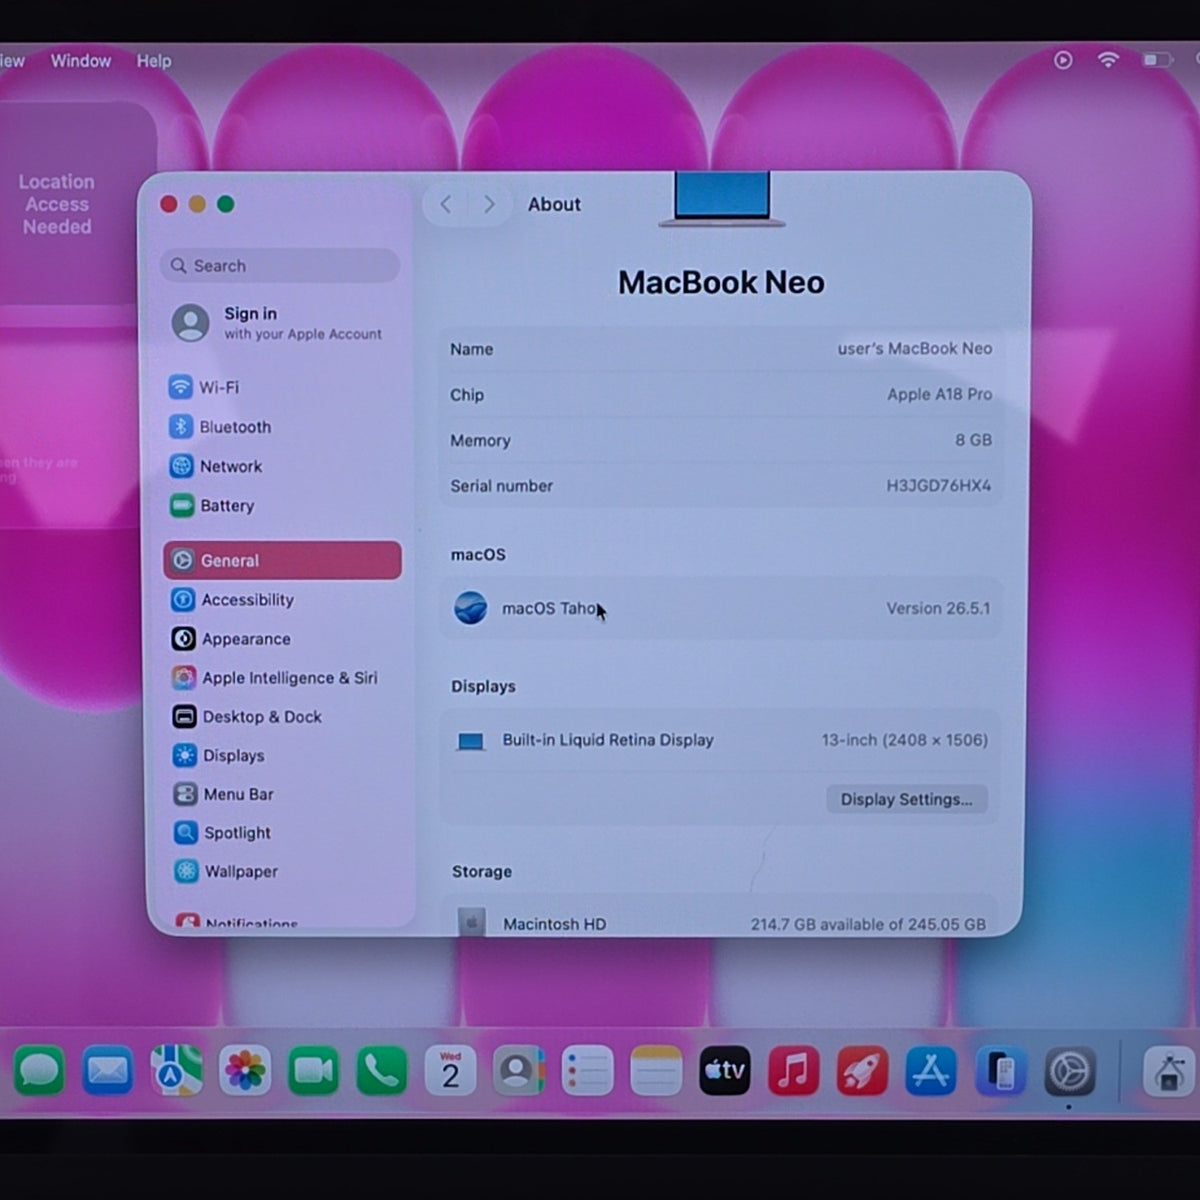Viewport: 1200px width, 1200px height.
Task: Click the screen recording icon in menu bar
Action: pos(1063,60)
